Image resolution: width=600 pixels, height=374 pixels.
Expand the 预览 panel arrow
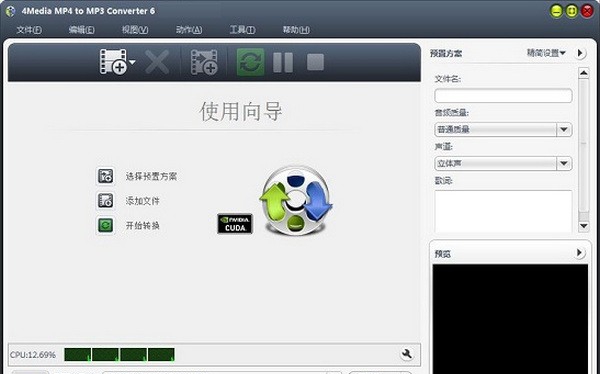tap(579, 253)
